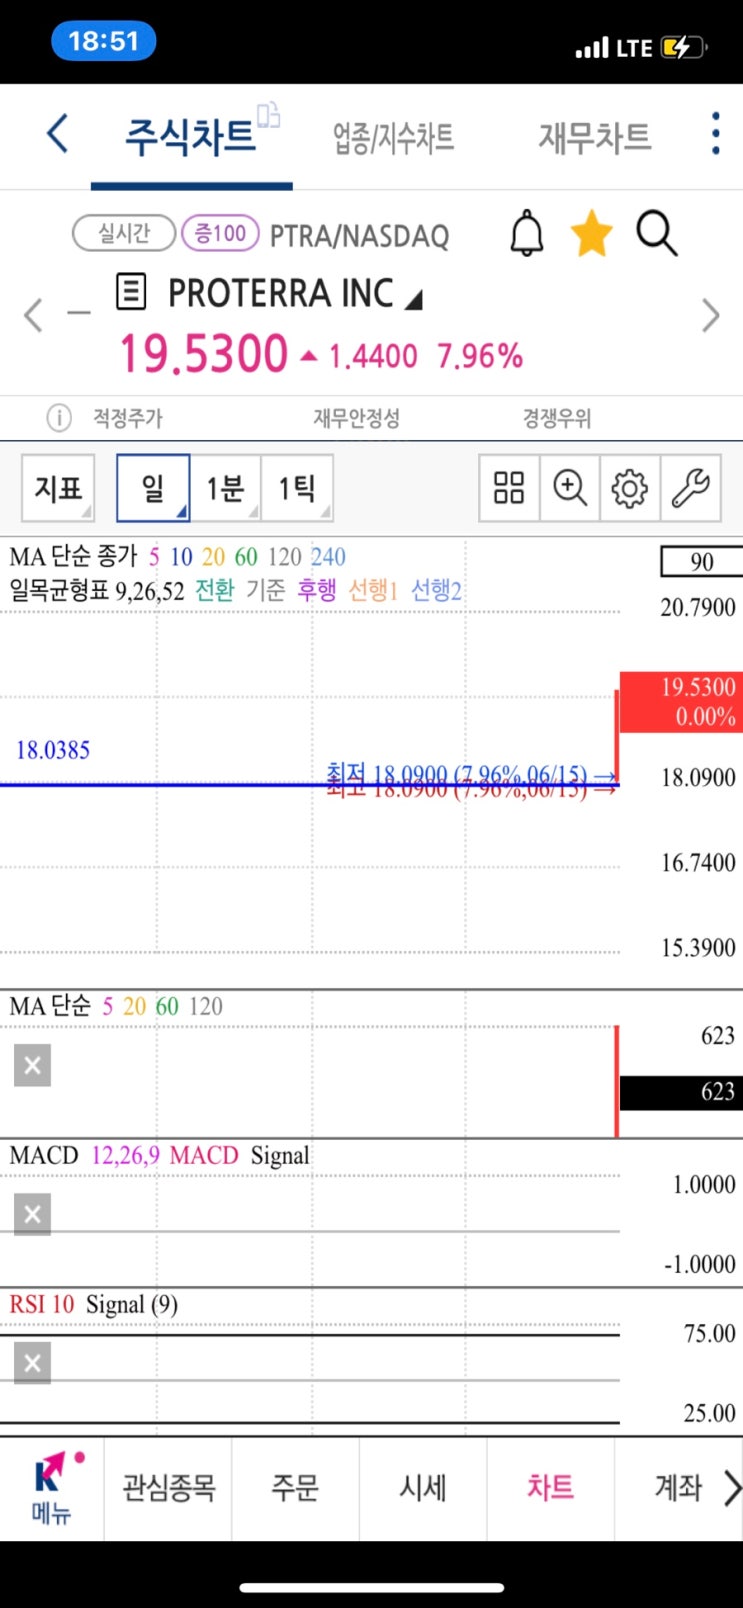Tap the black 623 volume marker

[681, 1092]
